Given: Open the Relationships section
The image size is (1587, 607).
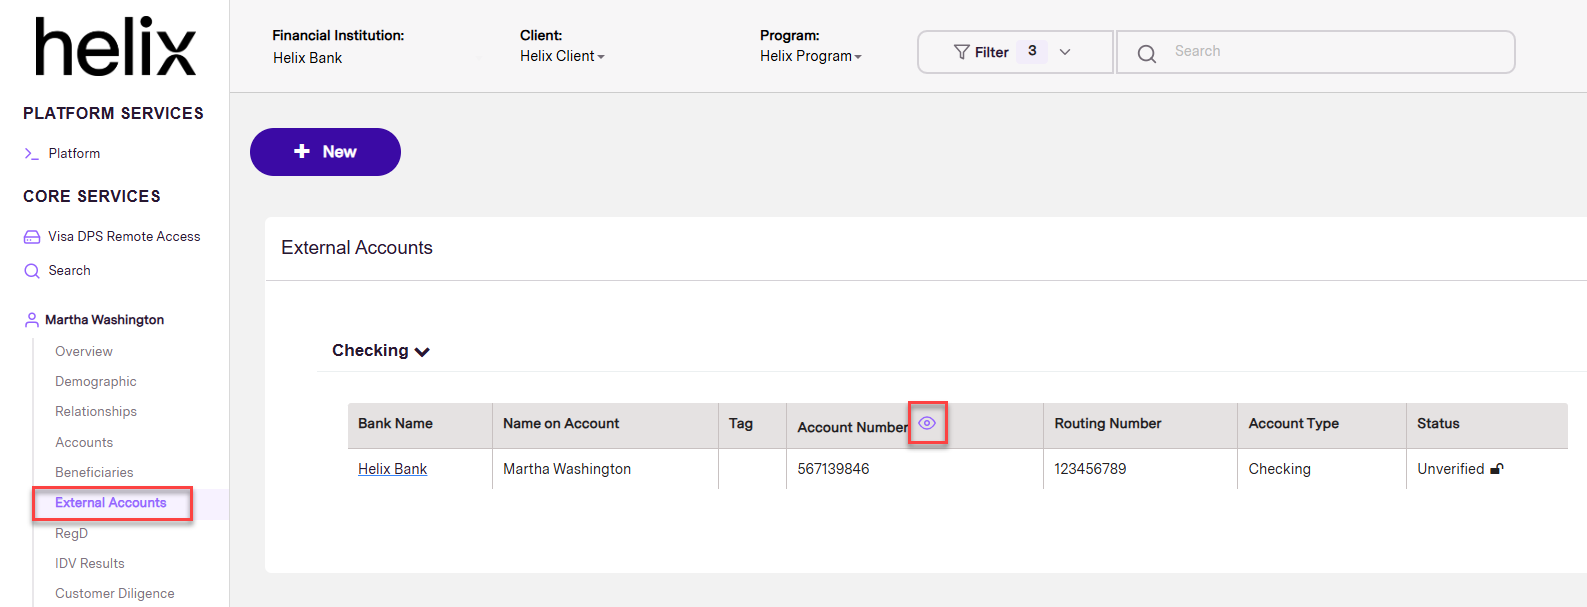Looking at the screenshot, I should [96, 412].
